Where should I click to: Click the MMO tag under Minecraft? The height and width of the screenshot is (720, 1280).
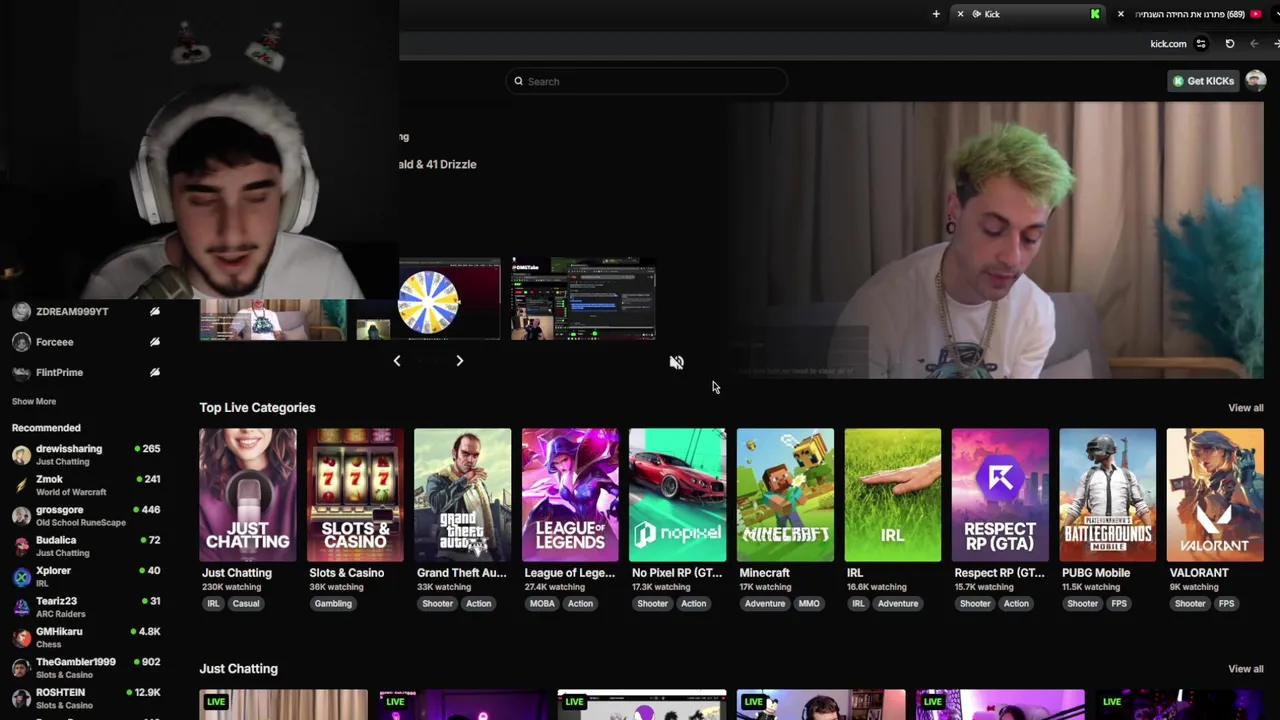pyautogui.click(x=809, y=604)
